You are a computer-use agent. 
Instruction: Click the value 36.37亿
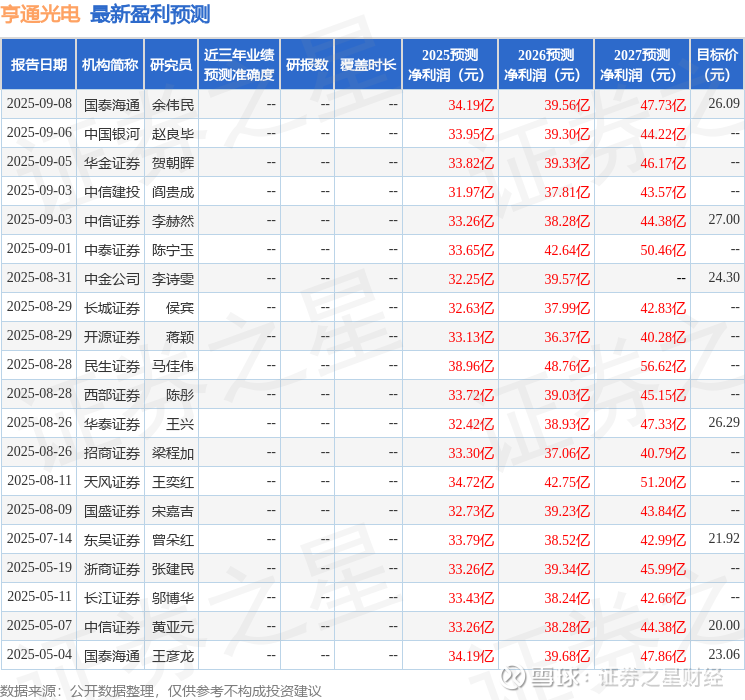567,337
